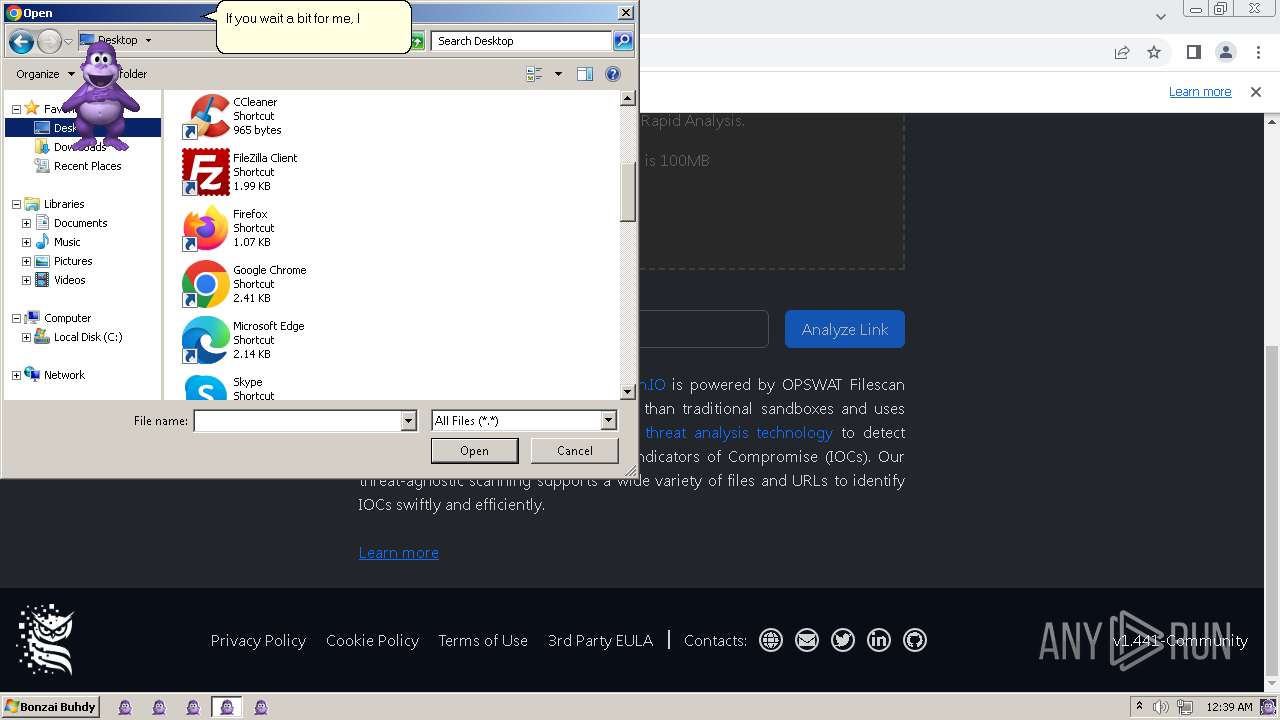The image size is (1280, 720).
Task: Select Pictures in the navigation tree
Action: click(73, 261)
